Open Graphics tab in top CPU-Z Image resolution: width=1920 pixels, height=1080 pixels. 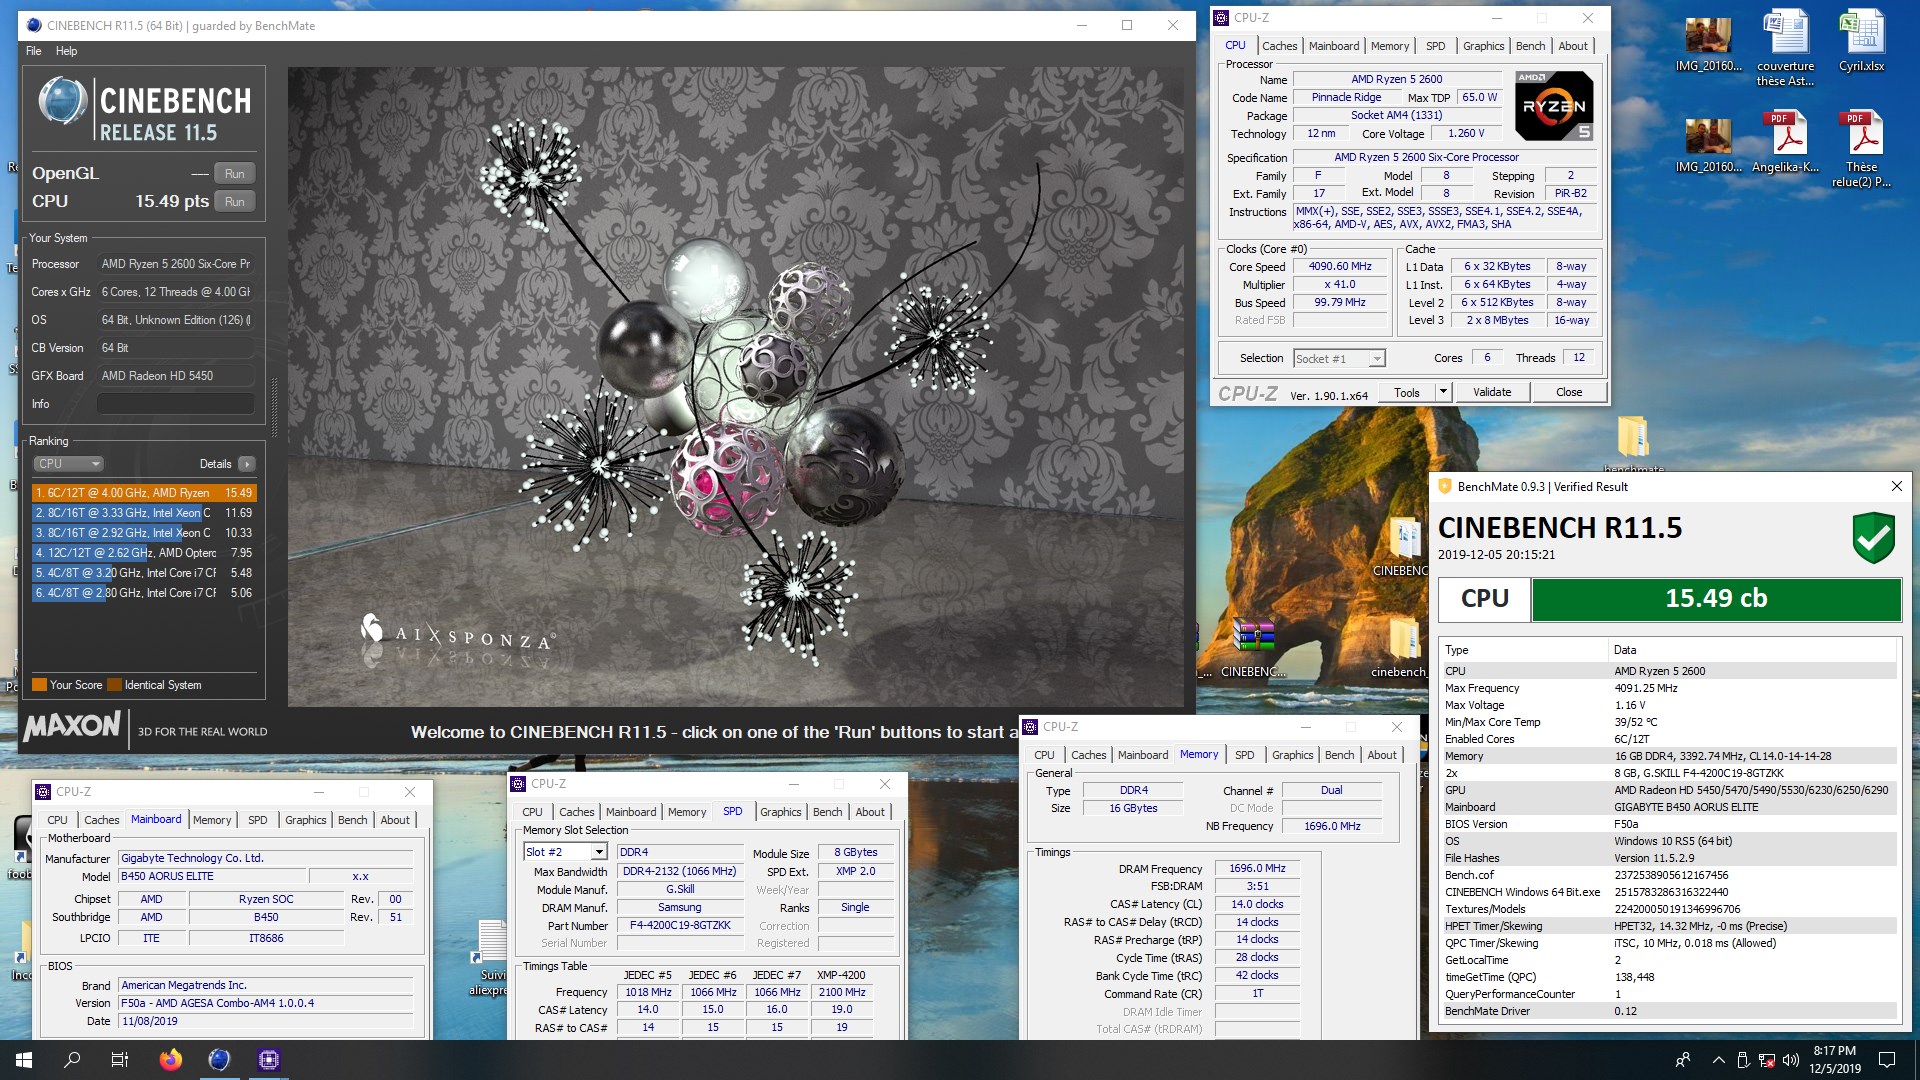pos(1483,46)
